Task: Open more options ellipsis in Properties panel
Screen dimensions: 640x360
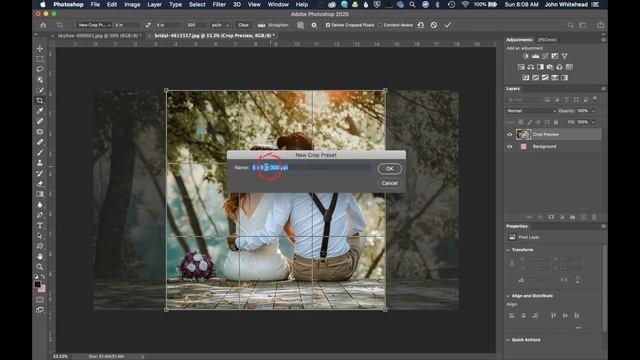Action: pyautogui.click(x=578, y=328)
